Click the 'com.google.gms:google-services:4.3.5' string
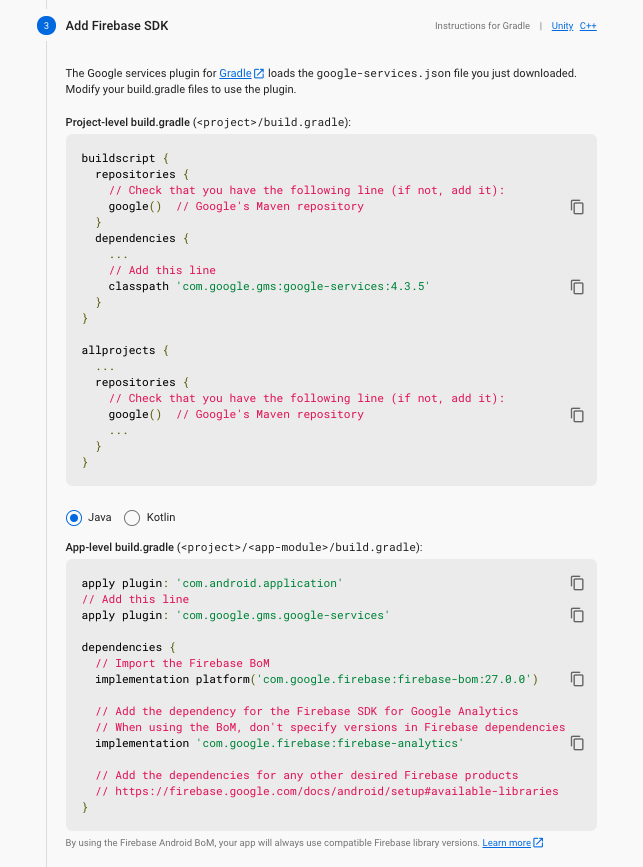Screen dimensions: 643x867 pyautogui.click(x=303, y=286)
